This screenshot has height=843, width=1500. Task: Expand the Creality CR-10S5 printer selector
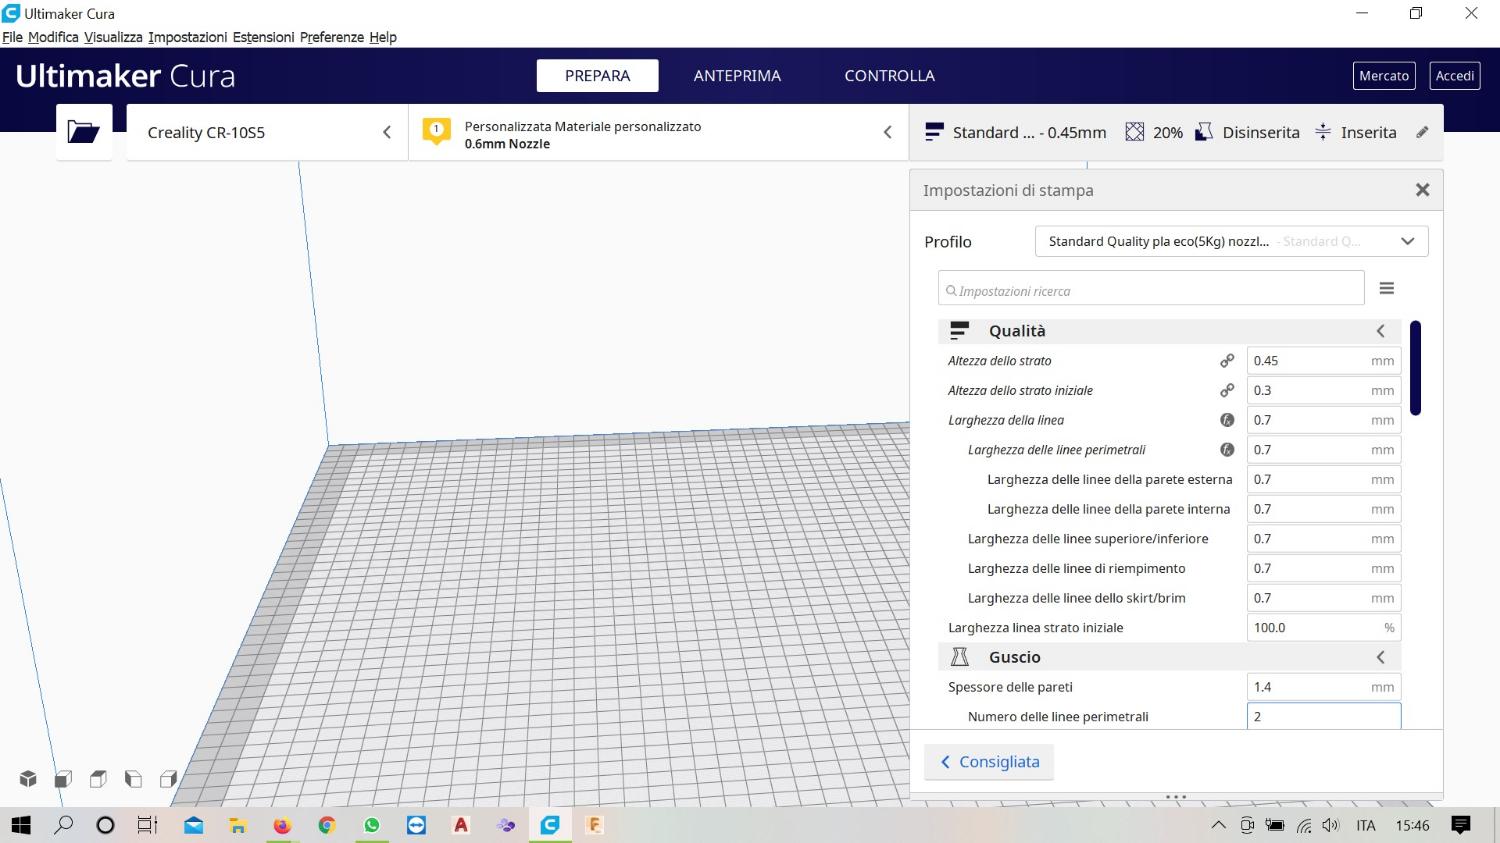click(x=267, y=132)
